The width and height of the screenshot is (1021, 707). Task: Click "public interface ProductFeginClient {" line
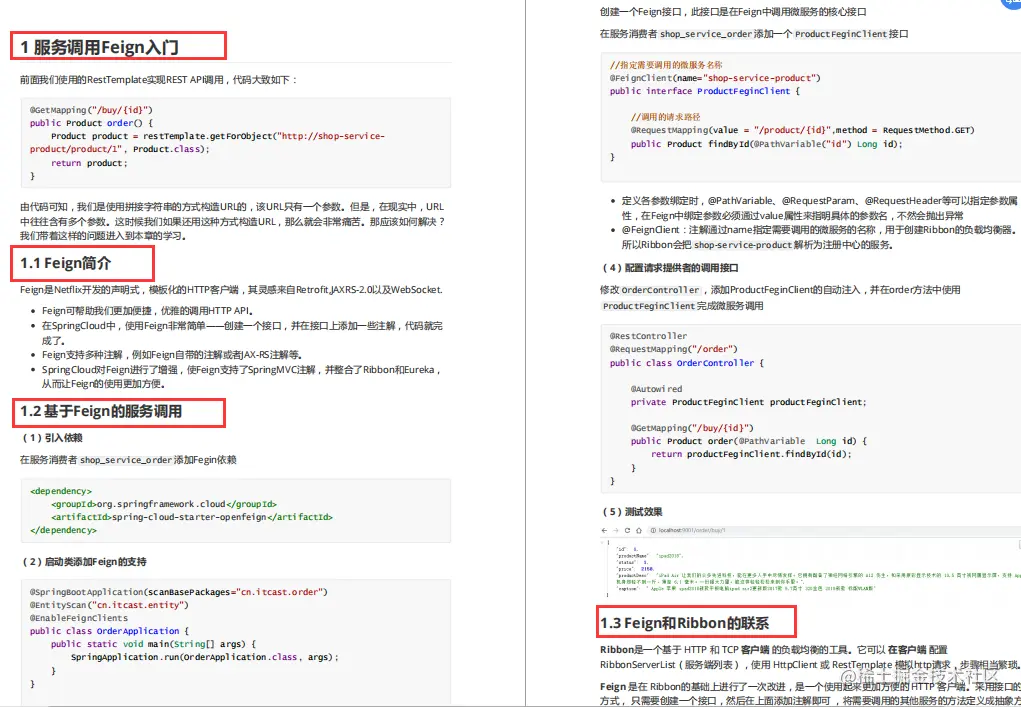coord(705,91)
